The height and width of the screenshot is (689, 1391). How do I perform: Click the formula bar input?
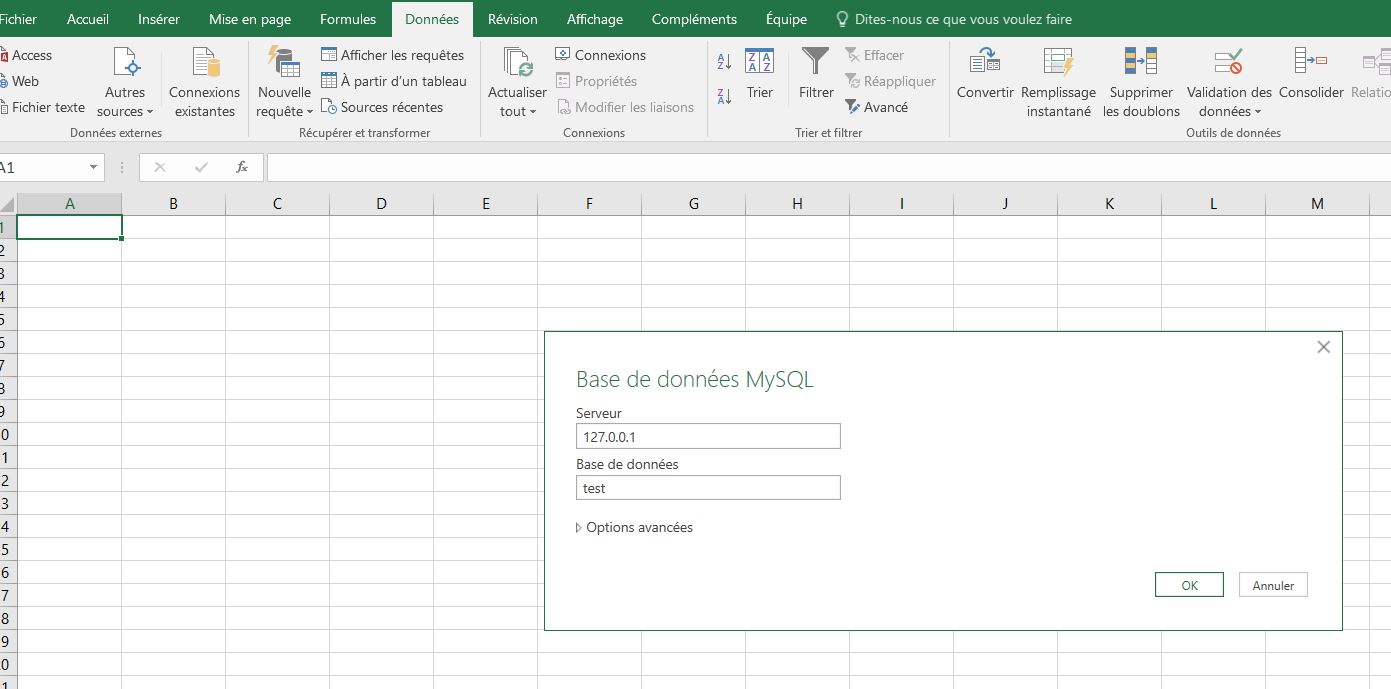click(829, 167)
